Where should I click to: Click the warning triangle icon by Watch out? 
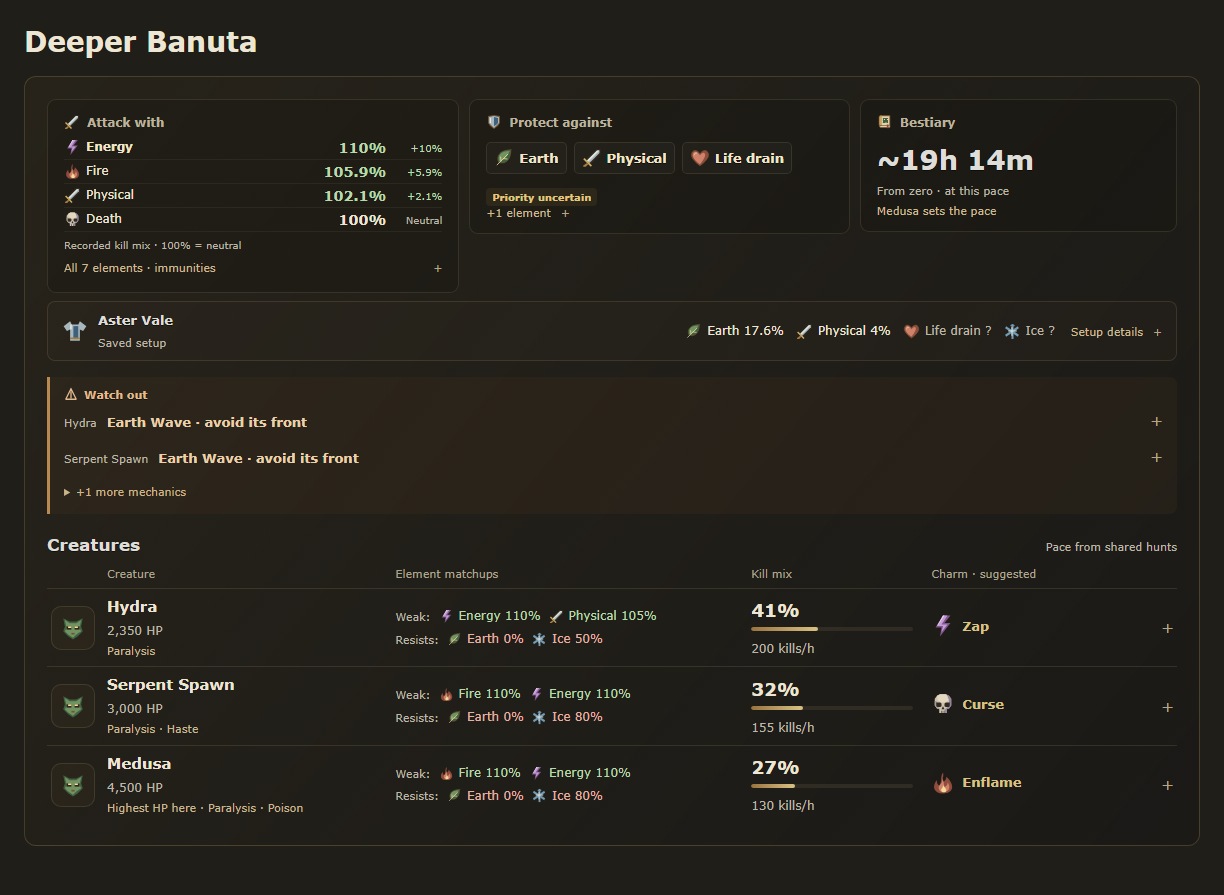click(x=70, y=395)
